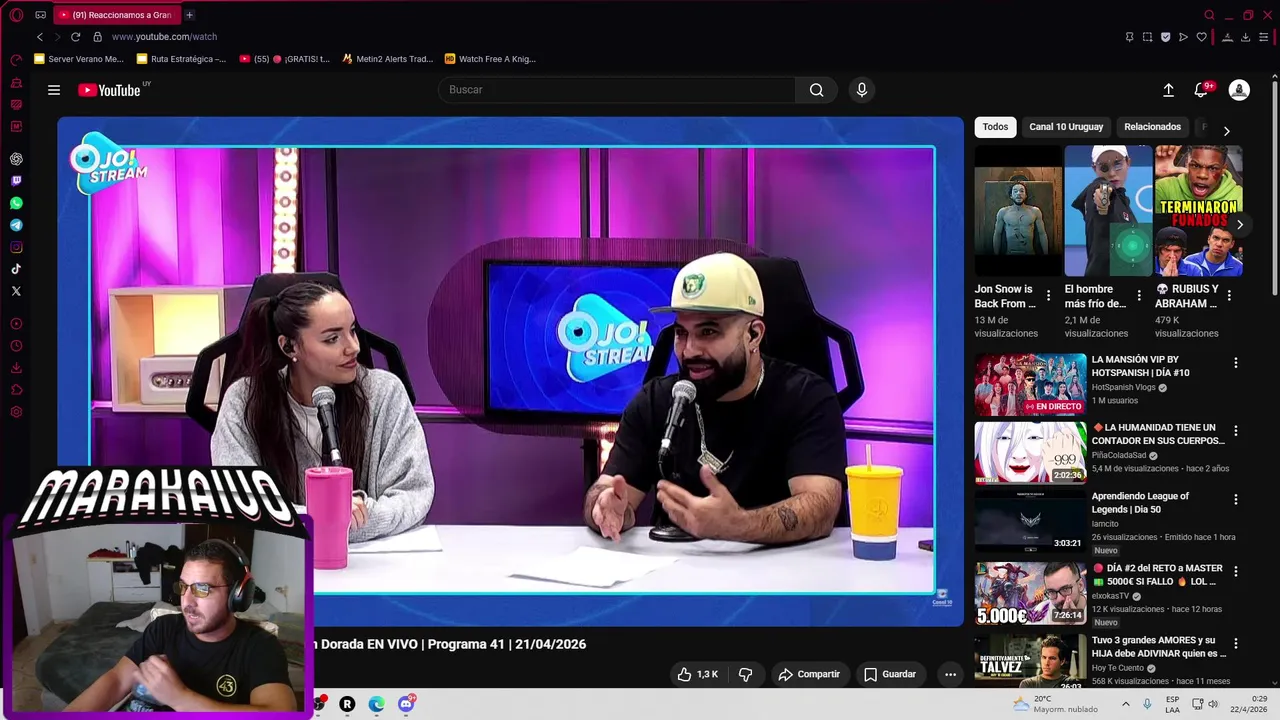
Task: Show more filter chips with arrow
Action: (1226, 131)
